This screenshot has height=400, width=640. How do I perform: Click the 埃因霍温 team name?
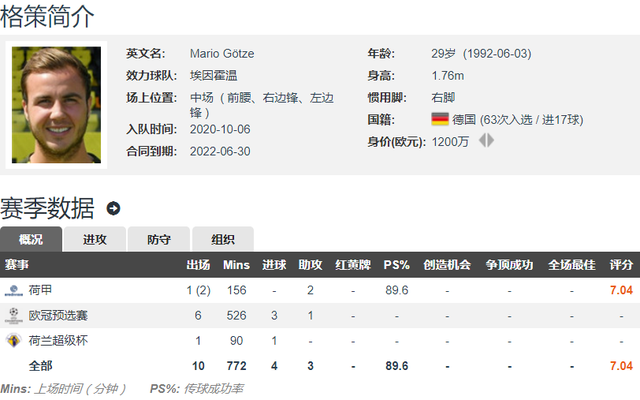click(x=213, y=76)
